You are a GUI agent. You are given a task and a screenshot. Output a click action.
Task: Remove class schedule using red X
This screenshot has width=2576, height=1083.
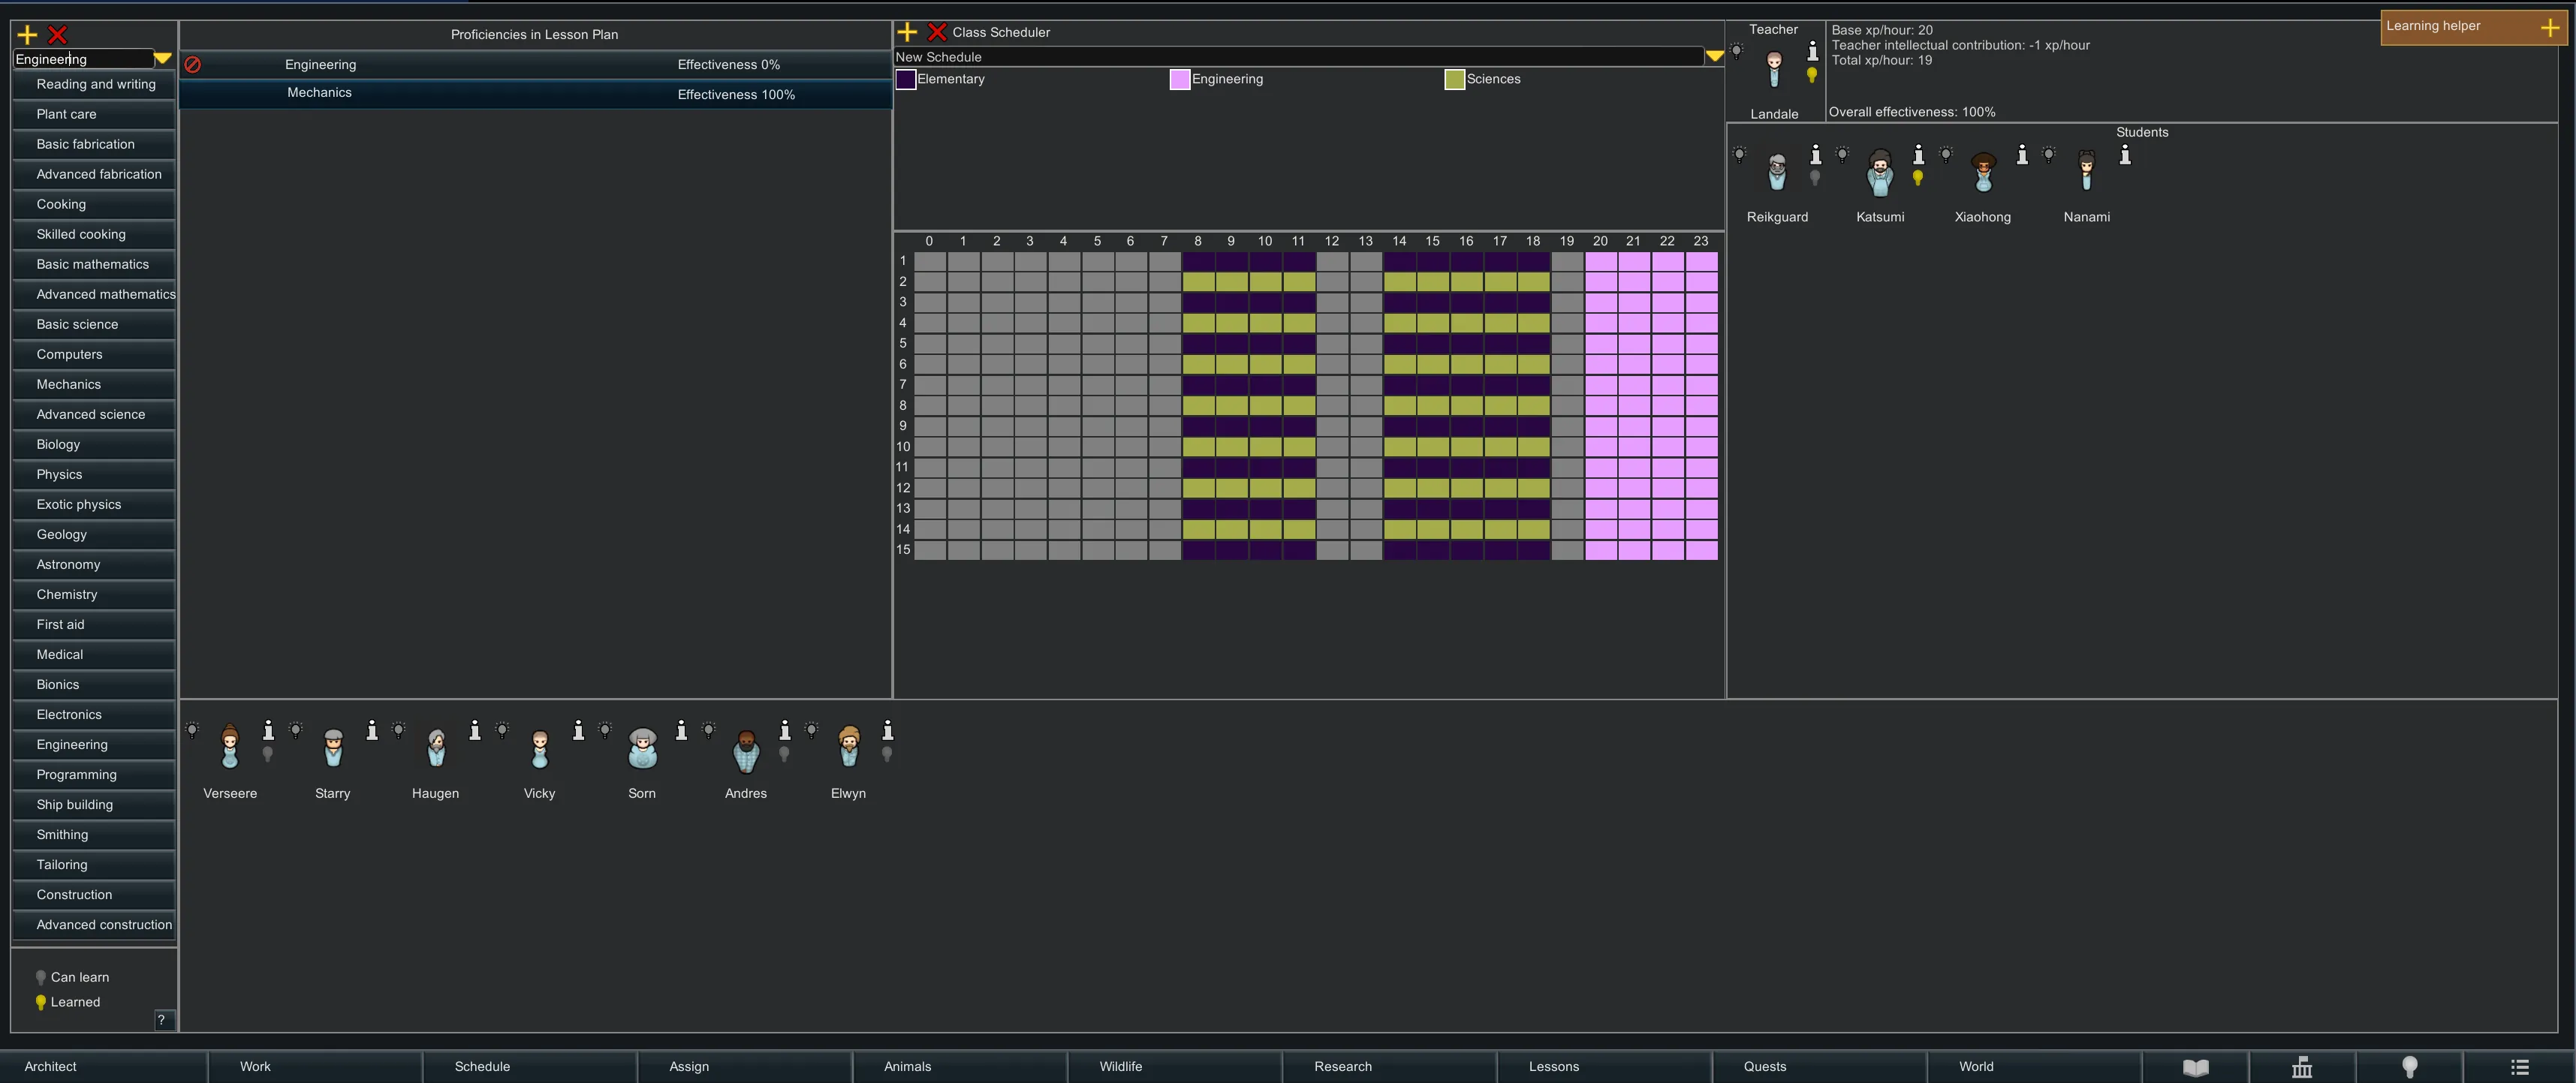[x=937, y=32]
